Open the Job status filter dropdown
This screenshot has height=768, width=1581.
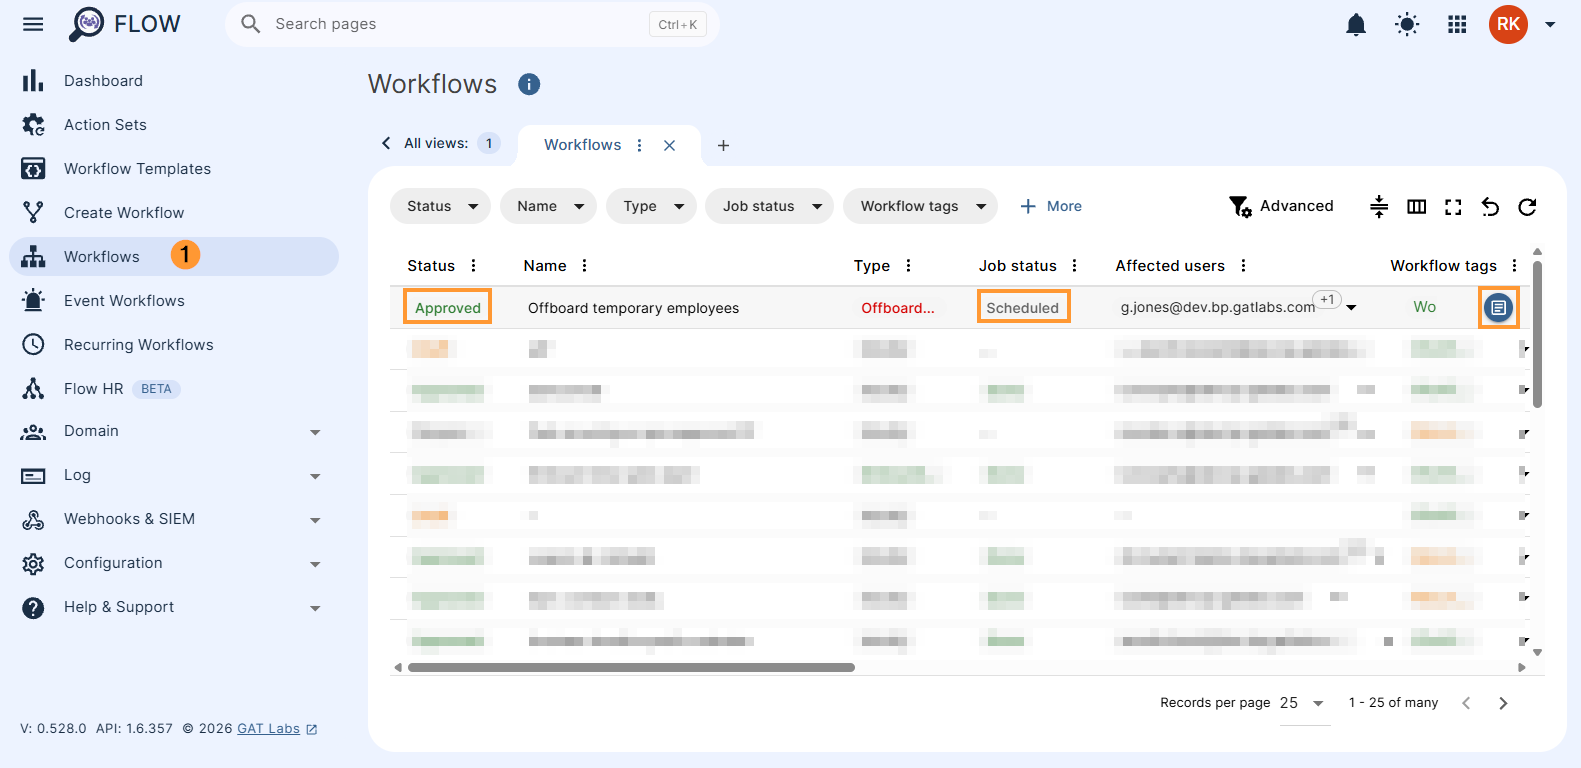[770, 206]
